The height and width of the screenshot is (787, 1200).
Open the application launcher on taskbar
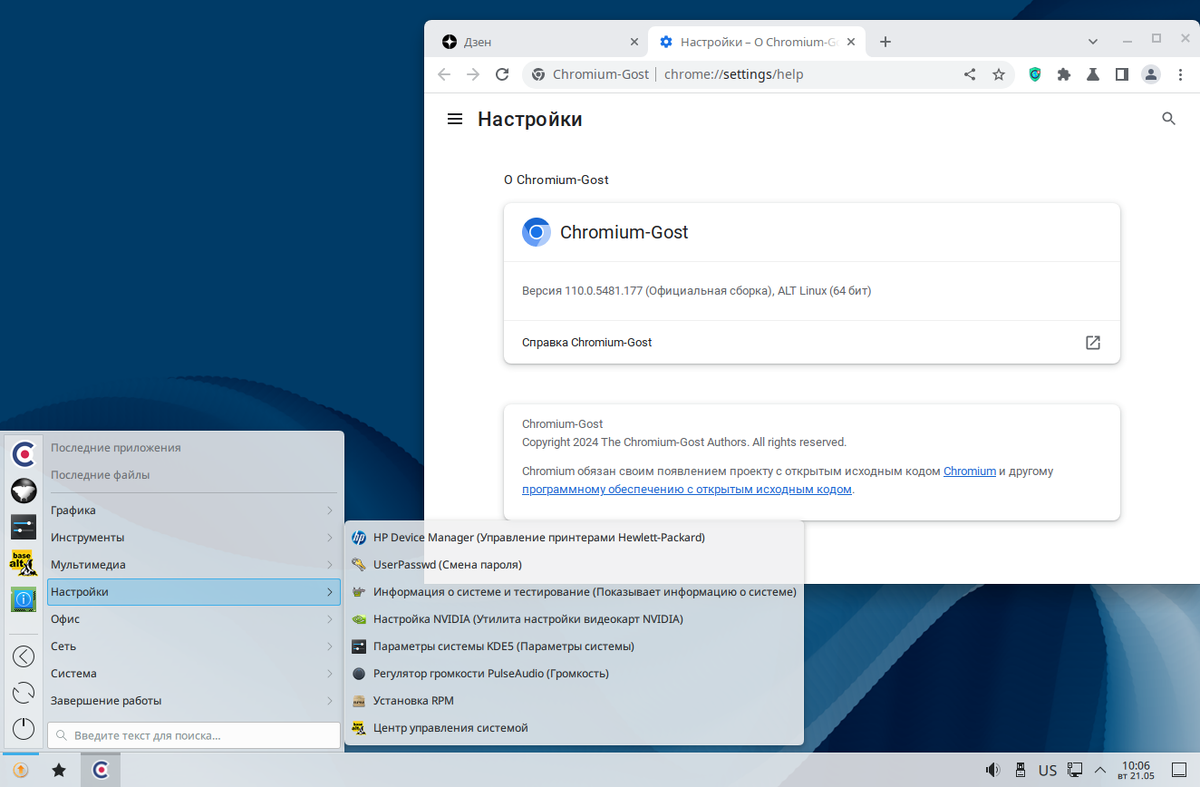20,770
